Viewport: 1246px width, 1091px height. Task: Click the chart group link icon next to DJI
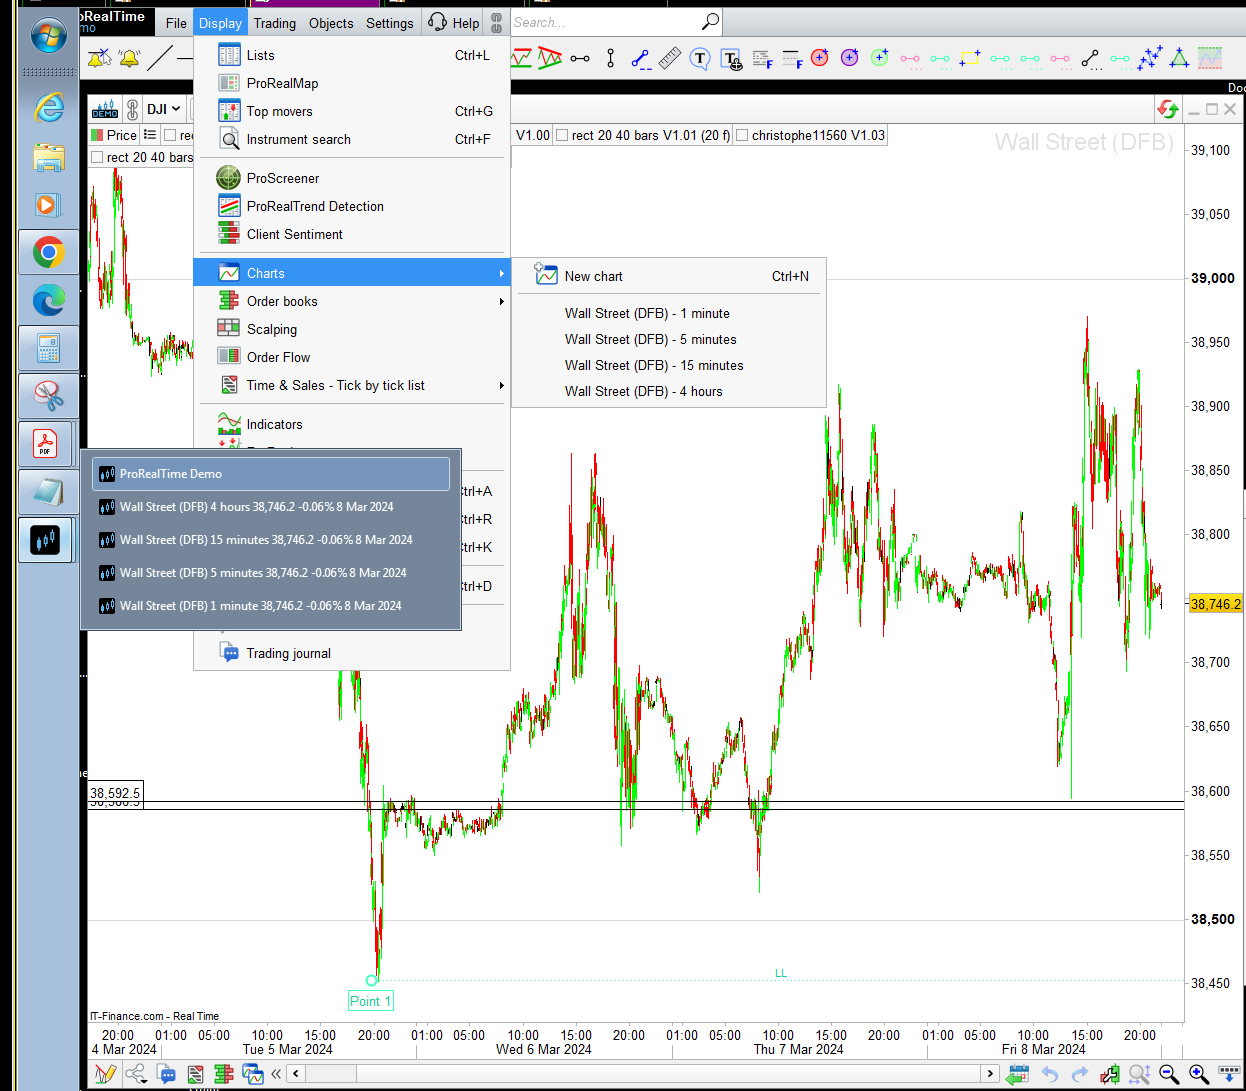(x=132, y=109)
